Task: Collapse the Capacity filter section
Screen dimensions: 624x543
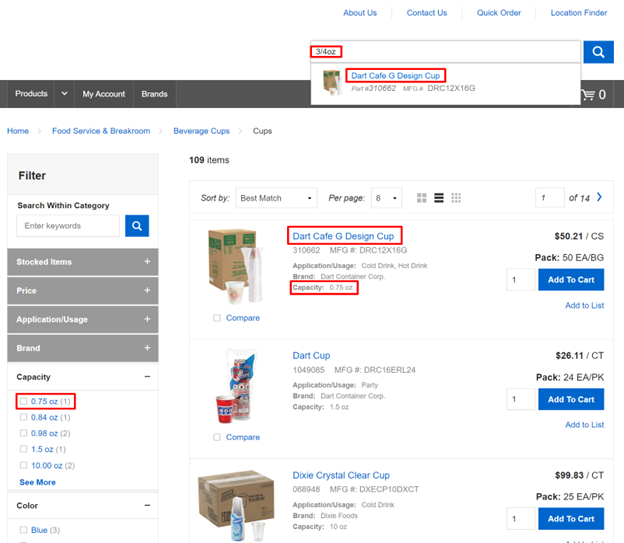Action: (x=147, y=377)
